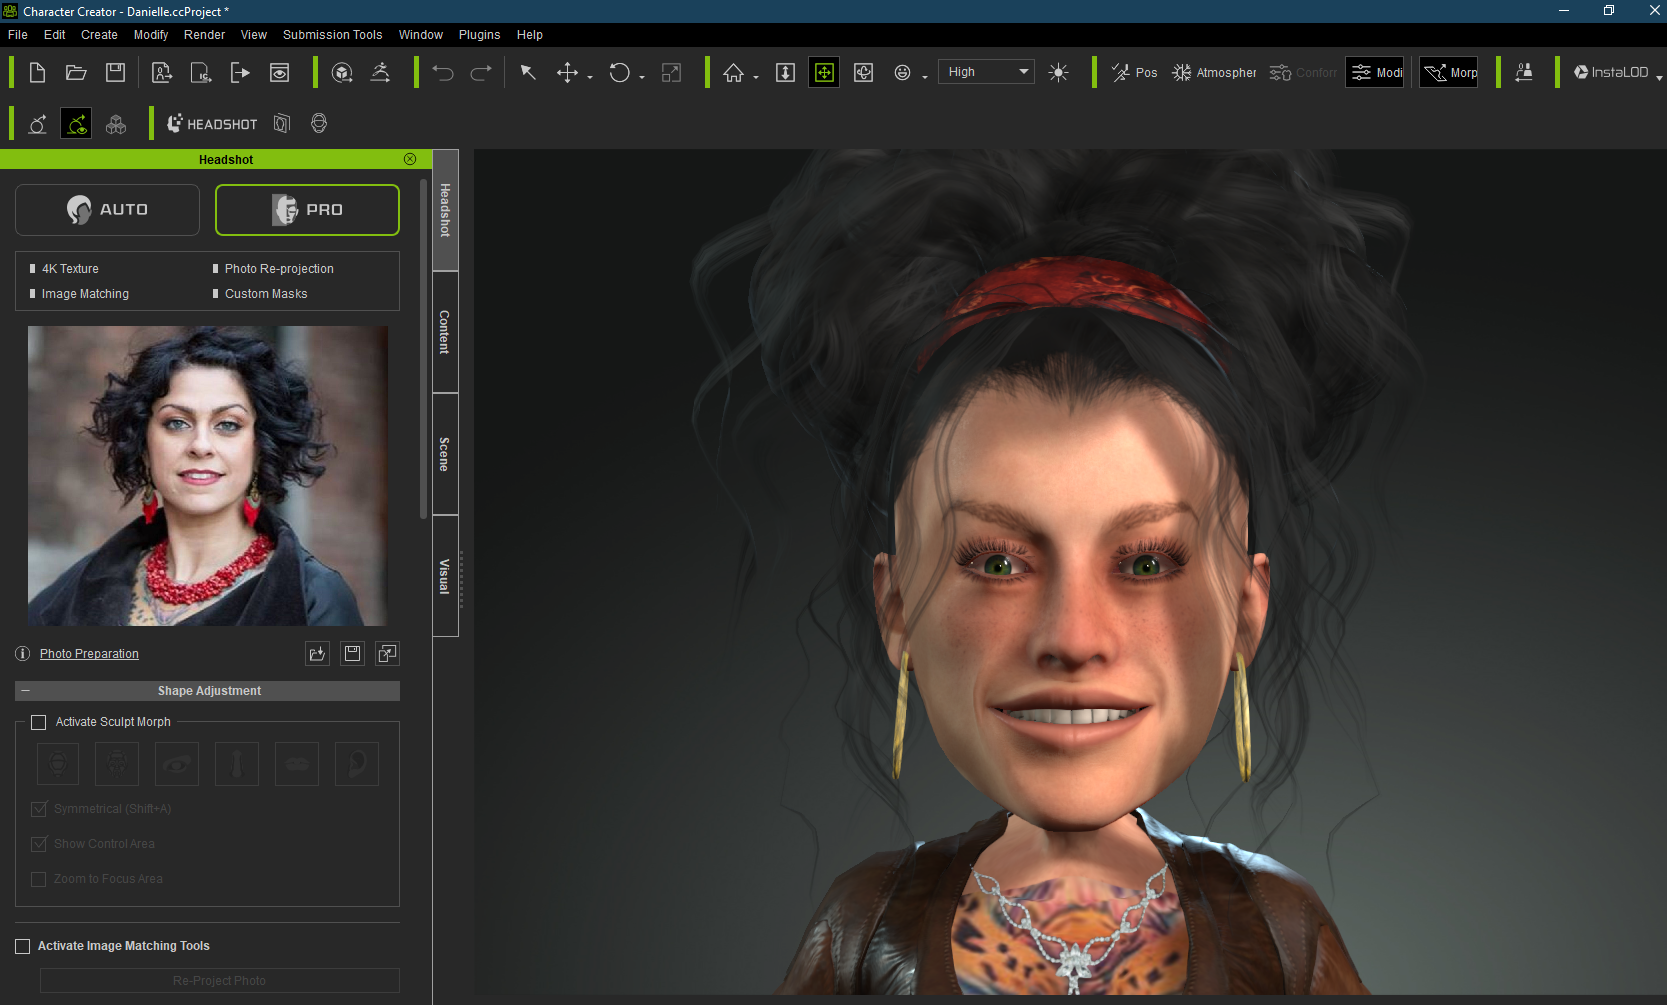Enable Activate Image Matching Tools checkbox
Screen dimensions: 1667x1005
point(23,946)
